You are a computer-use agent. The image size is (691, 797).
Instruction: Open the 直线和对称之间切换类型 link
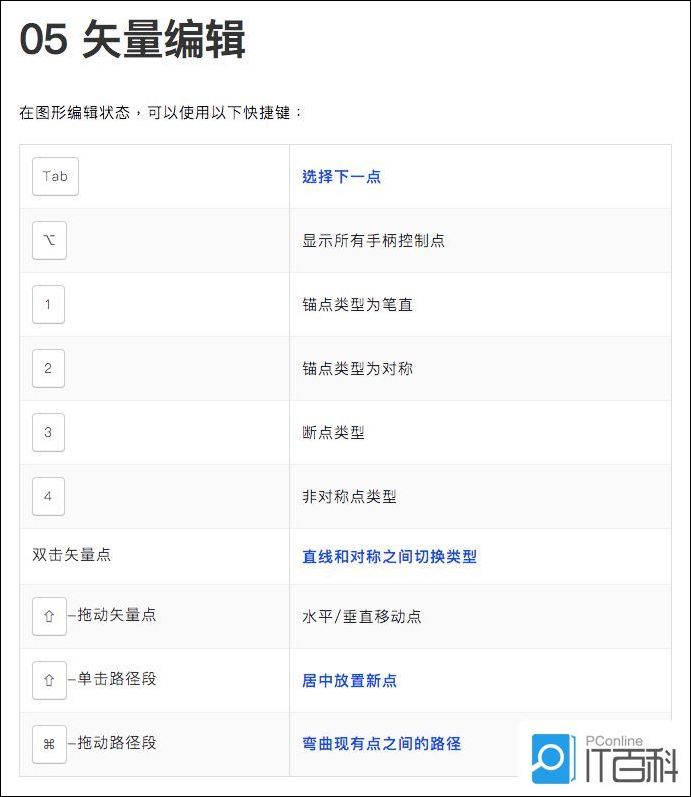point(390,557)
